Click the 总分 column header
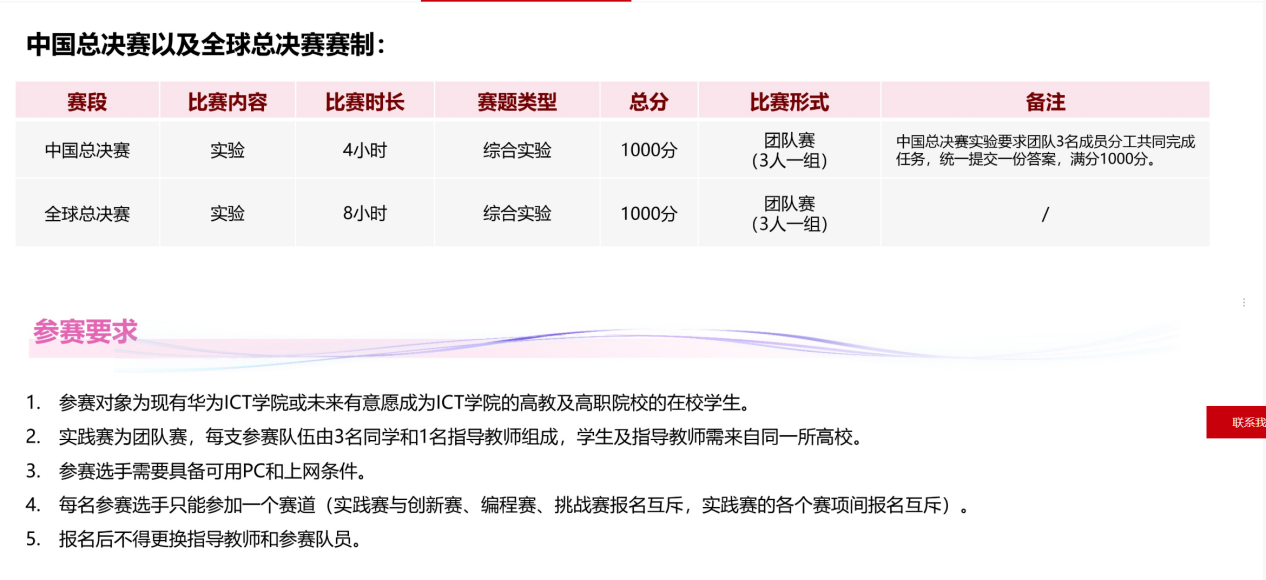The height and width of the screenshot is (580, 1266). click(648, 101)
